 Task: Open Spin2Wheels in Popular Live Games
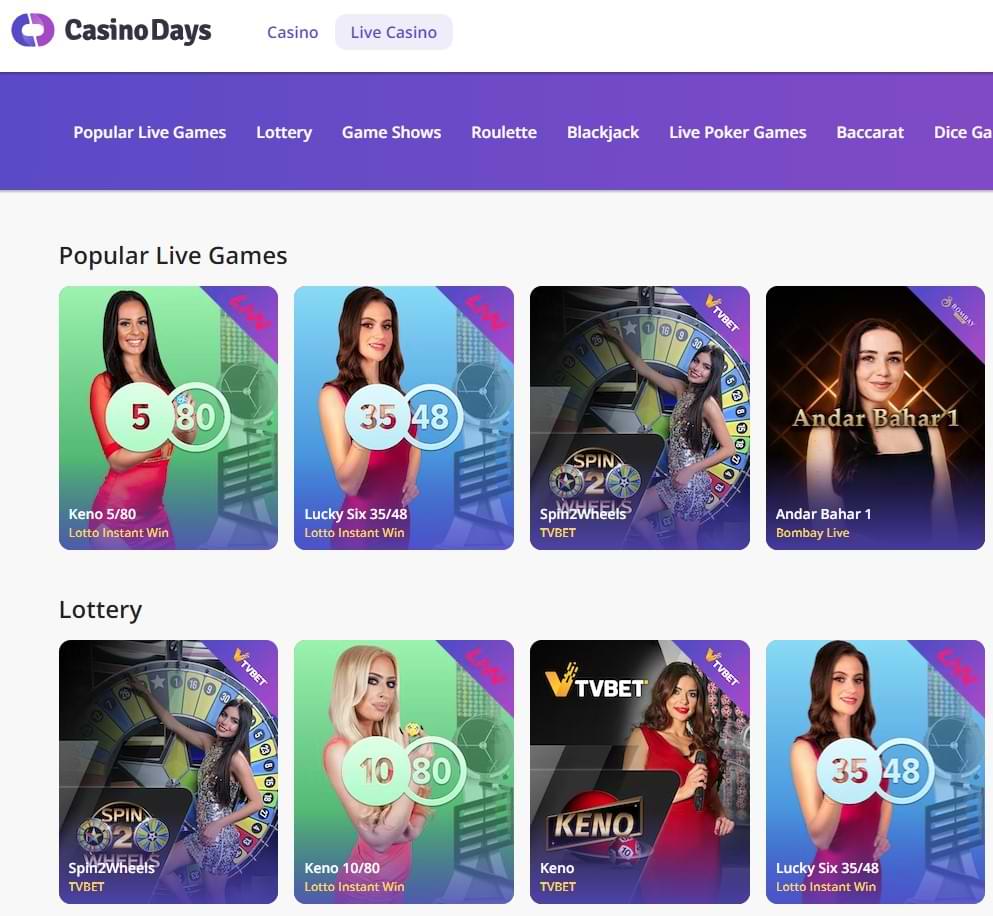pos(640,418)
